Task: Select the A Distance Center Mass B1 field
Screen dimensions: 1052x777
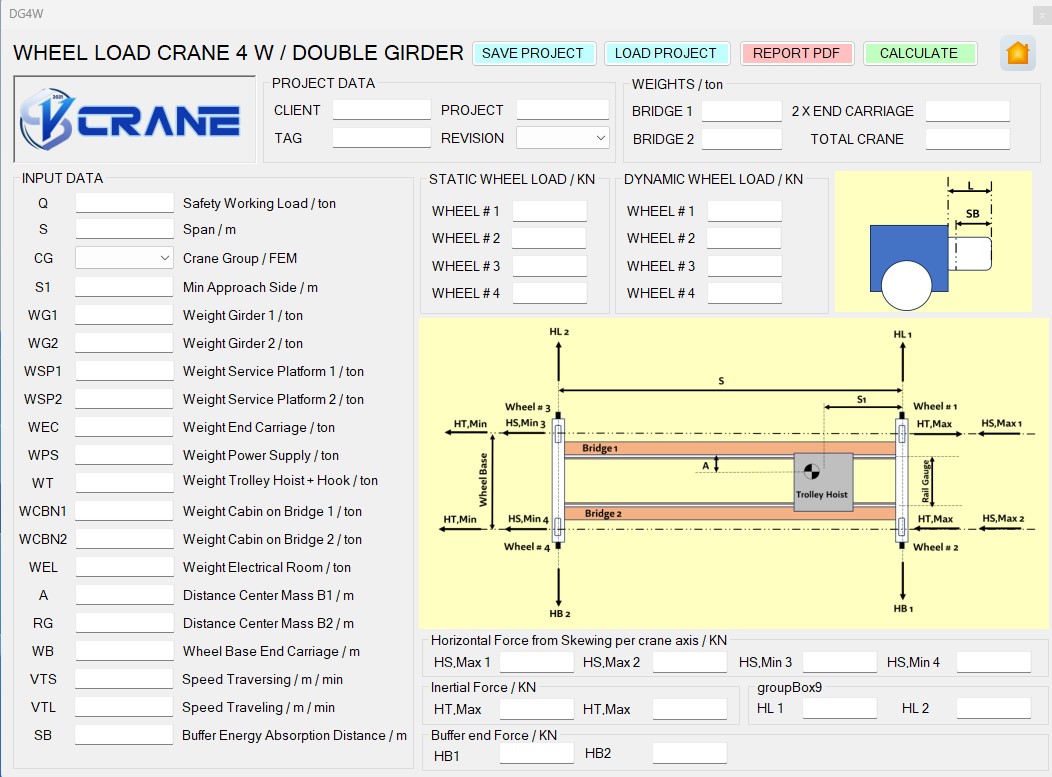Action: click(x=124, y=594)
